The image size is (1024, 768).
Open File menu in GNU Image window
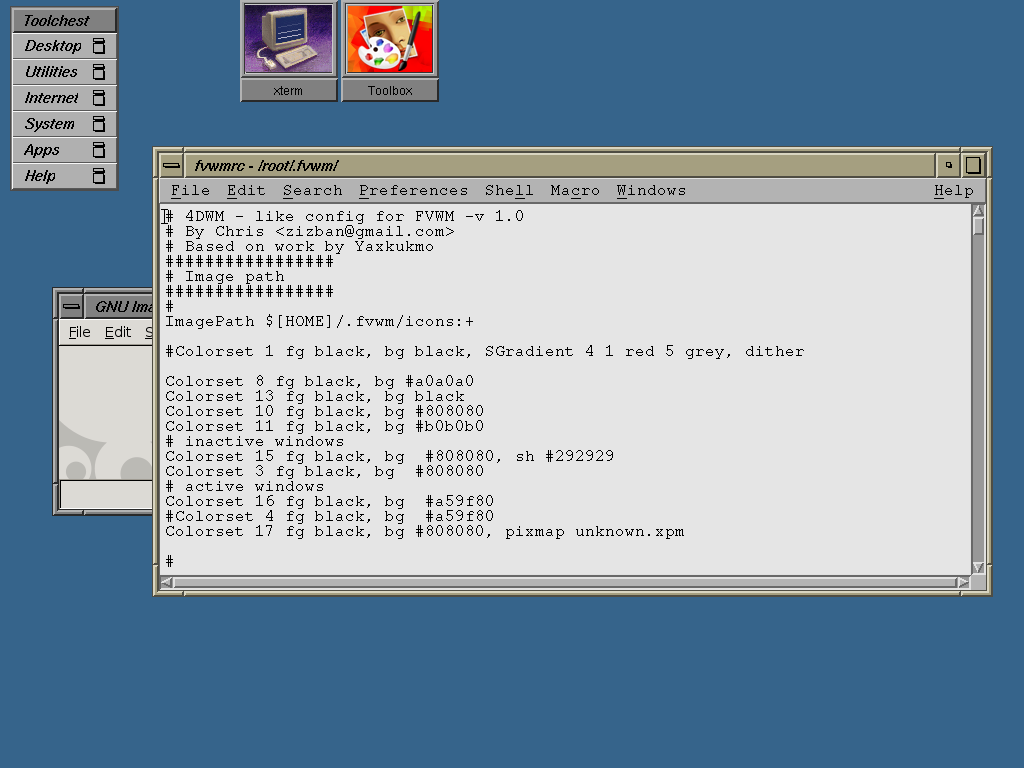80,332
